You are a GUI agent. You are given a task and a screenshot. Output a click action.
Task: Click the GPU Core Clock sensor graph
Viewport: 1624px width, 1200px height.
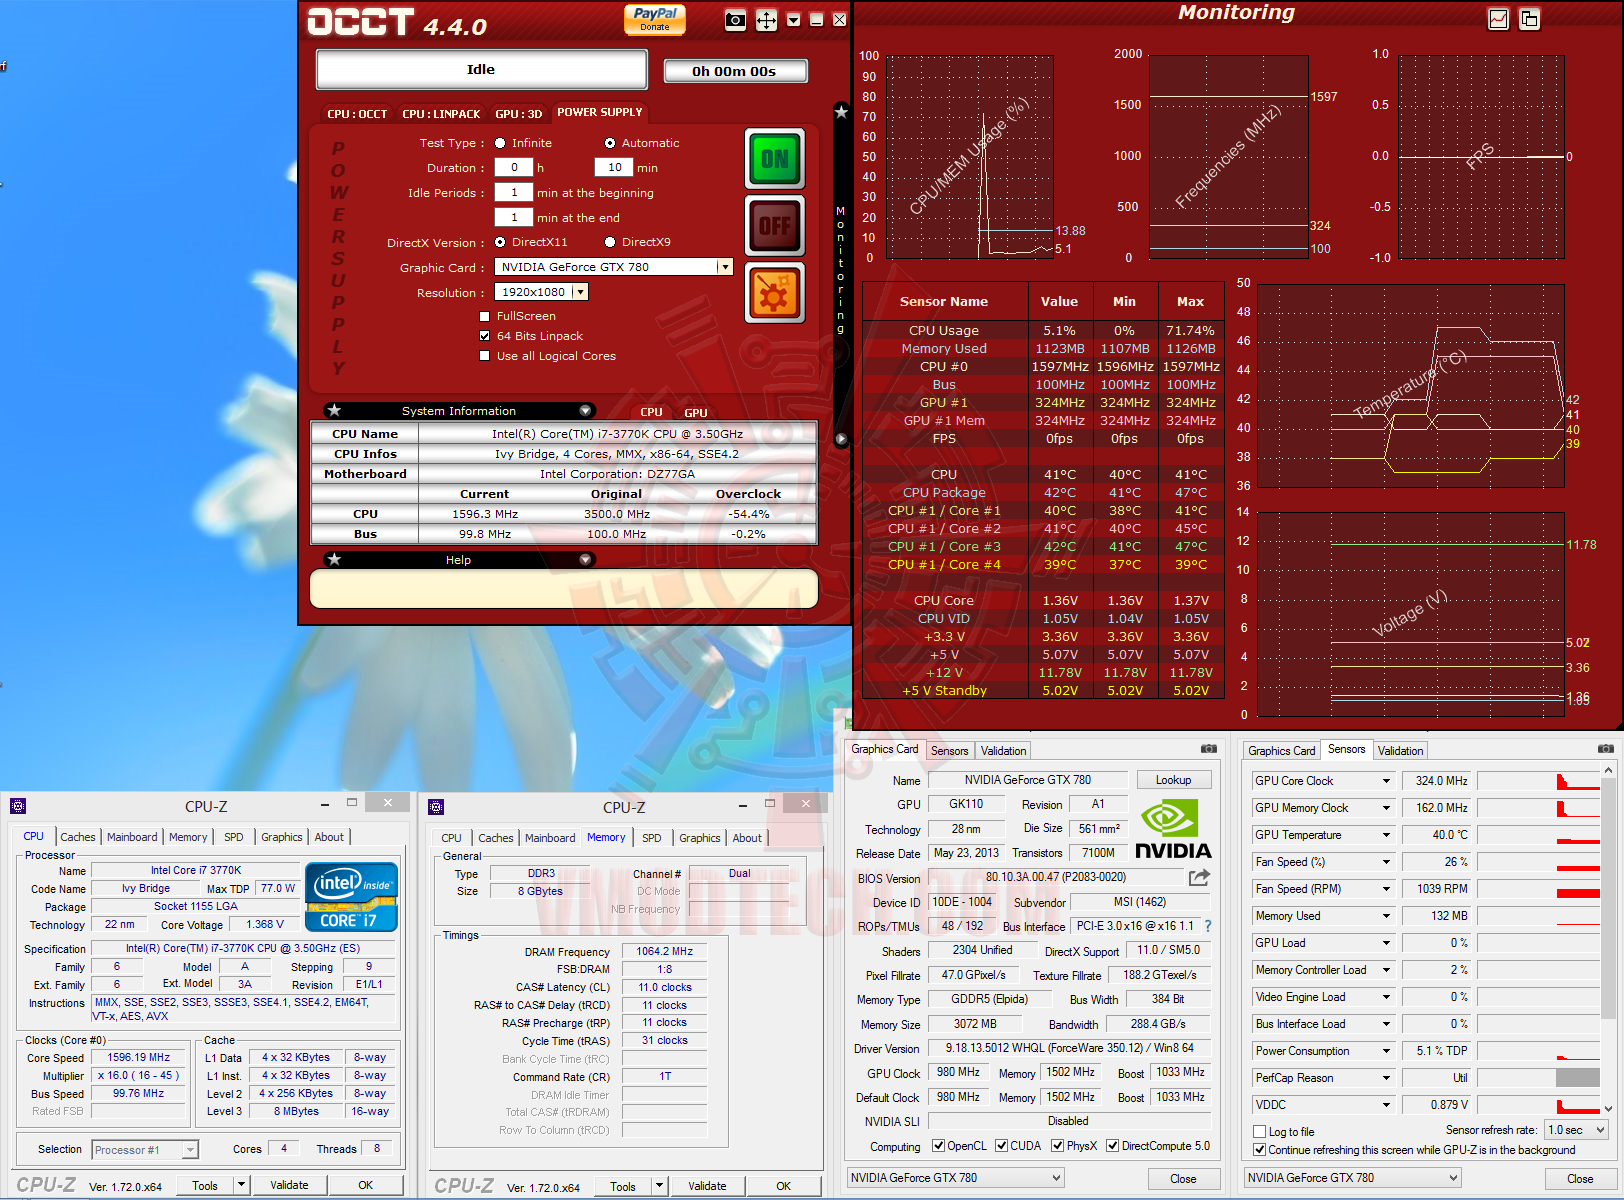coord(1539,781)
